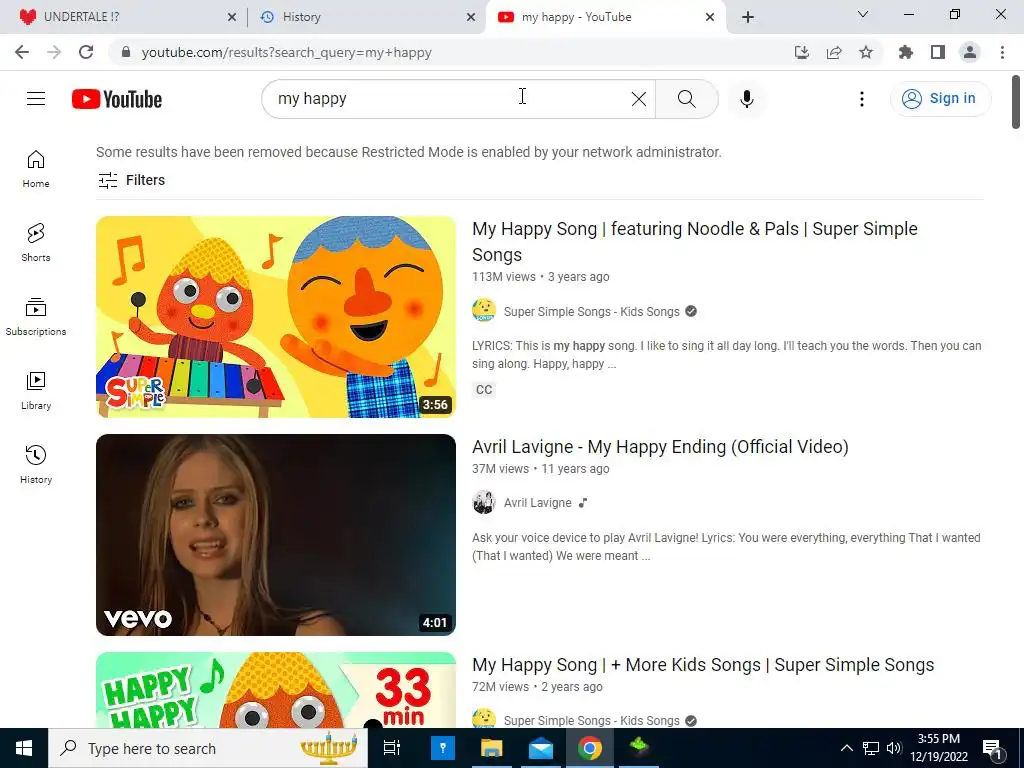Click the blue pinned app beside Task View

tap(443, 748)
